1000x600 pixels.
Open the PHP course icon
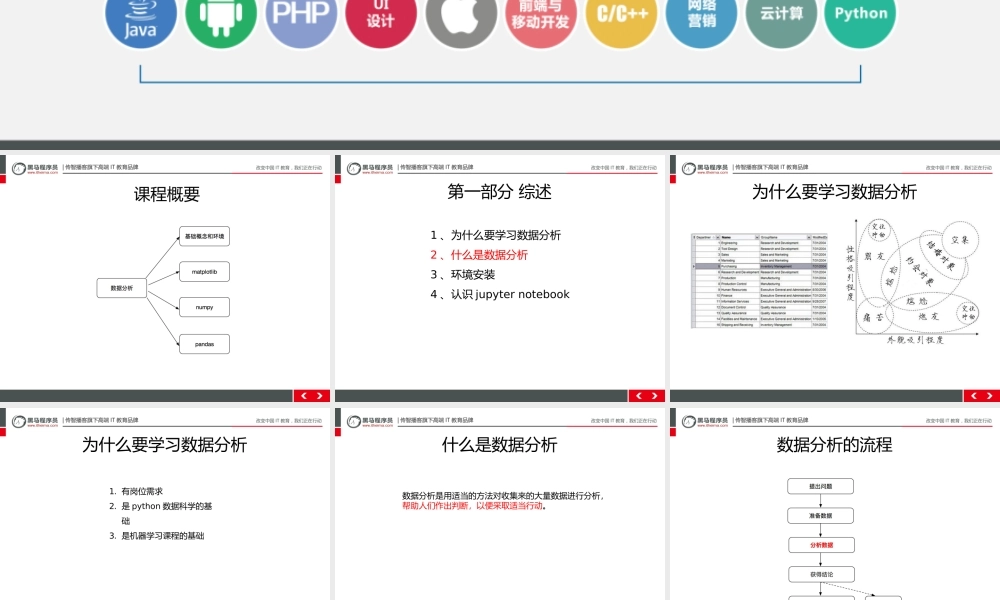click(x=301, y=17)
